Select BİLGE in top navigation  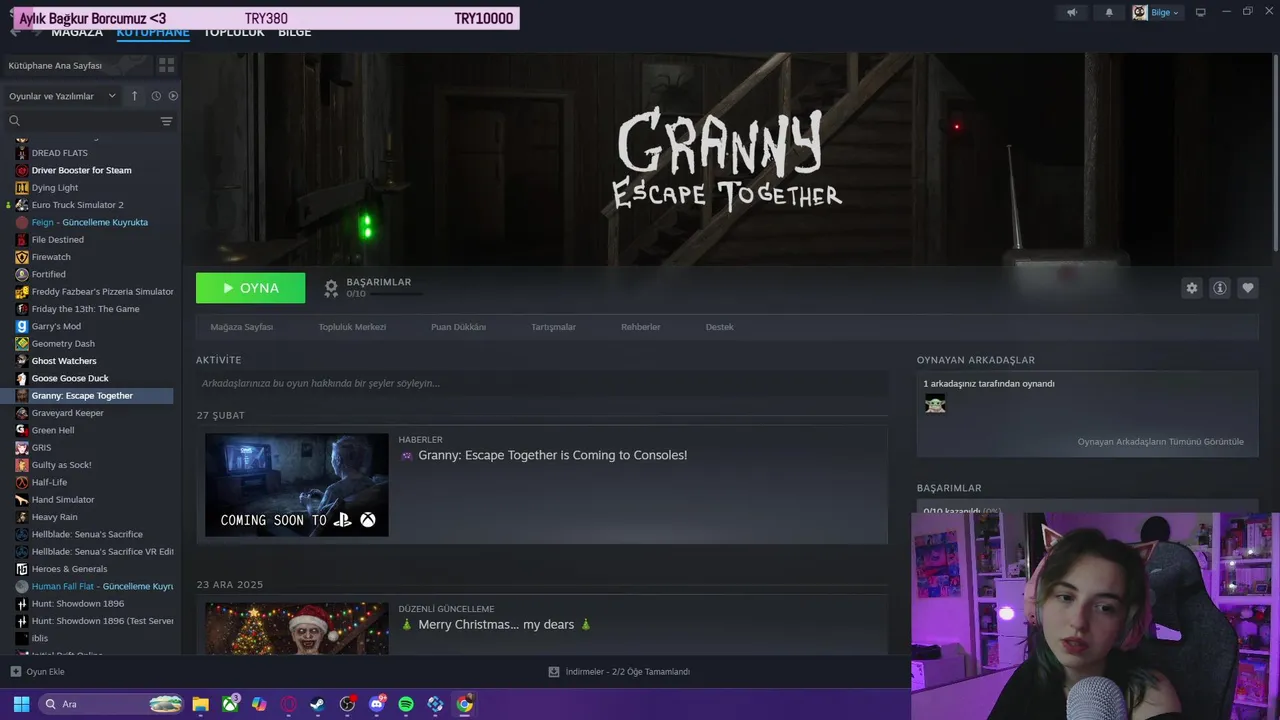click(294, 32)
